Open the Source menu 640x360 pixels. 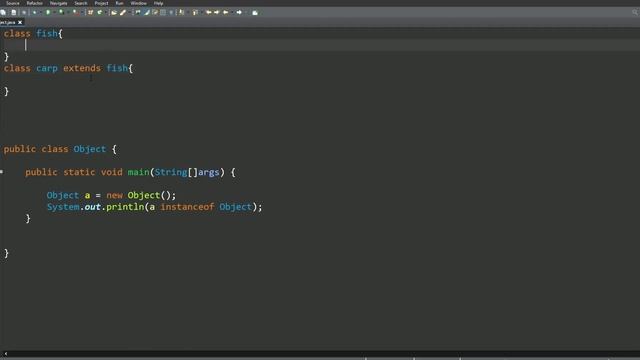13,3
